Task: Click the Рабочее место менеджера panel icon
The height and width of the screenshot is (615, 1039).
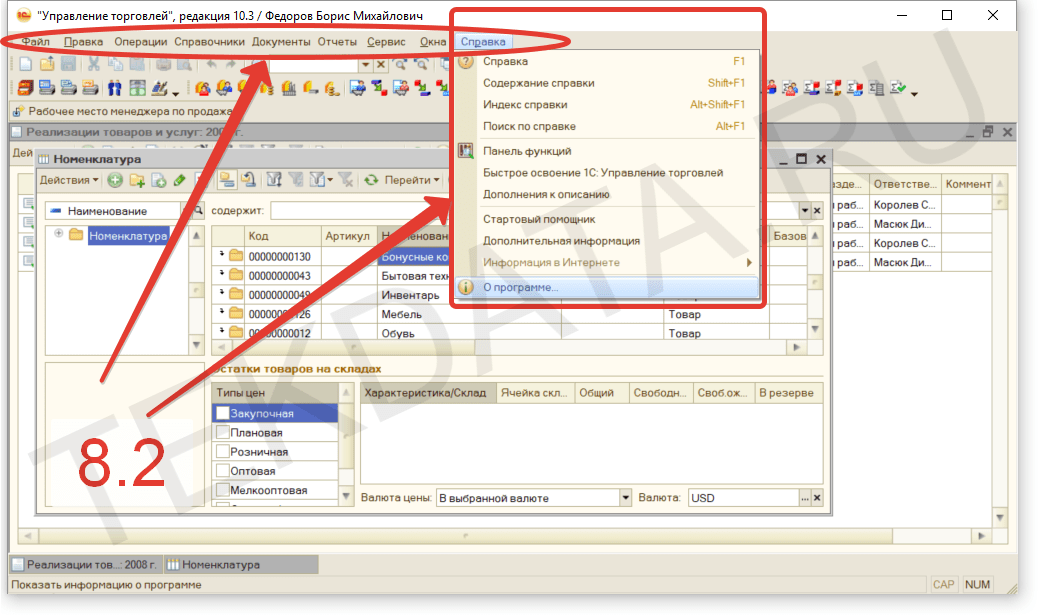Action: [18, 111]
